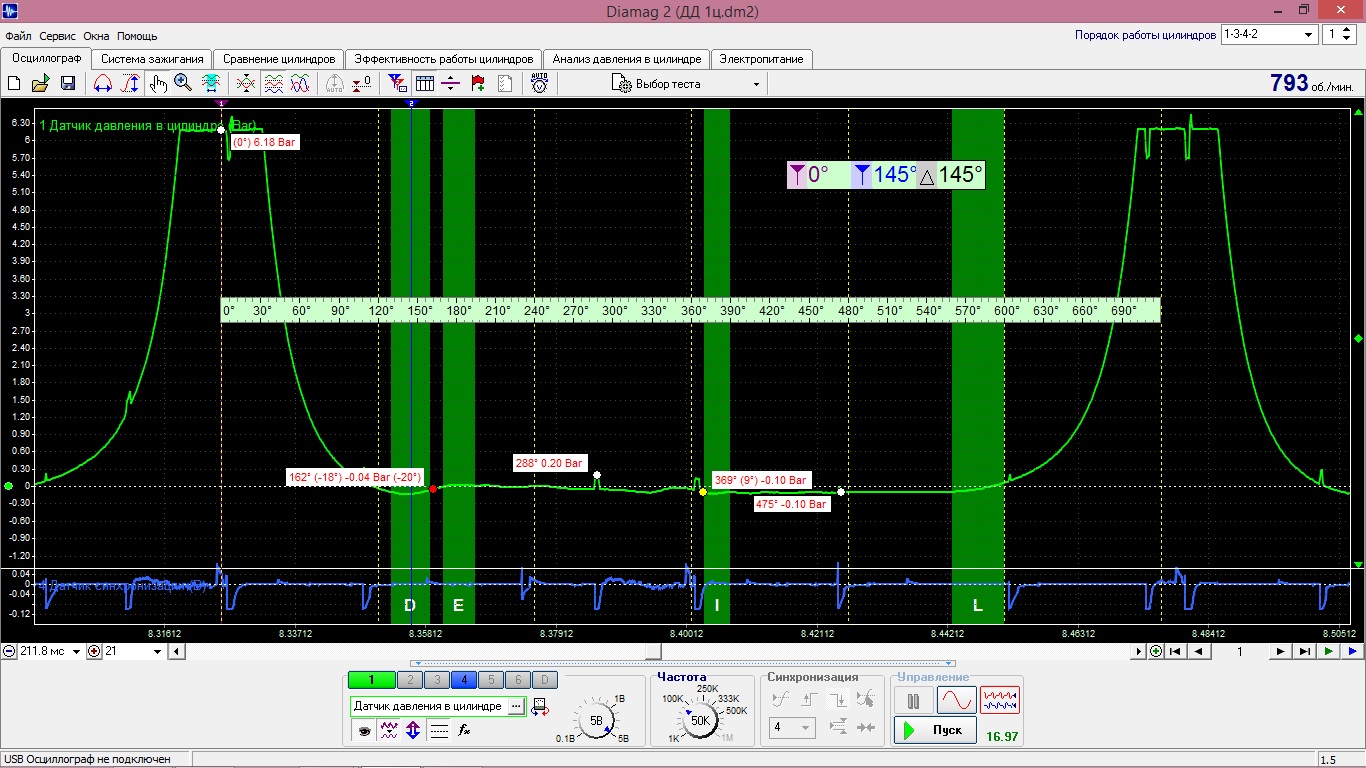Click the zero-level offset icon
The image size is (1366, 768).
362,84
